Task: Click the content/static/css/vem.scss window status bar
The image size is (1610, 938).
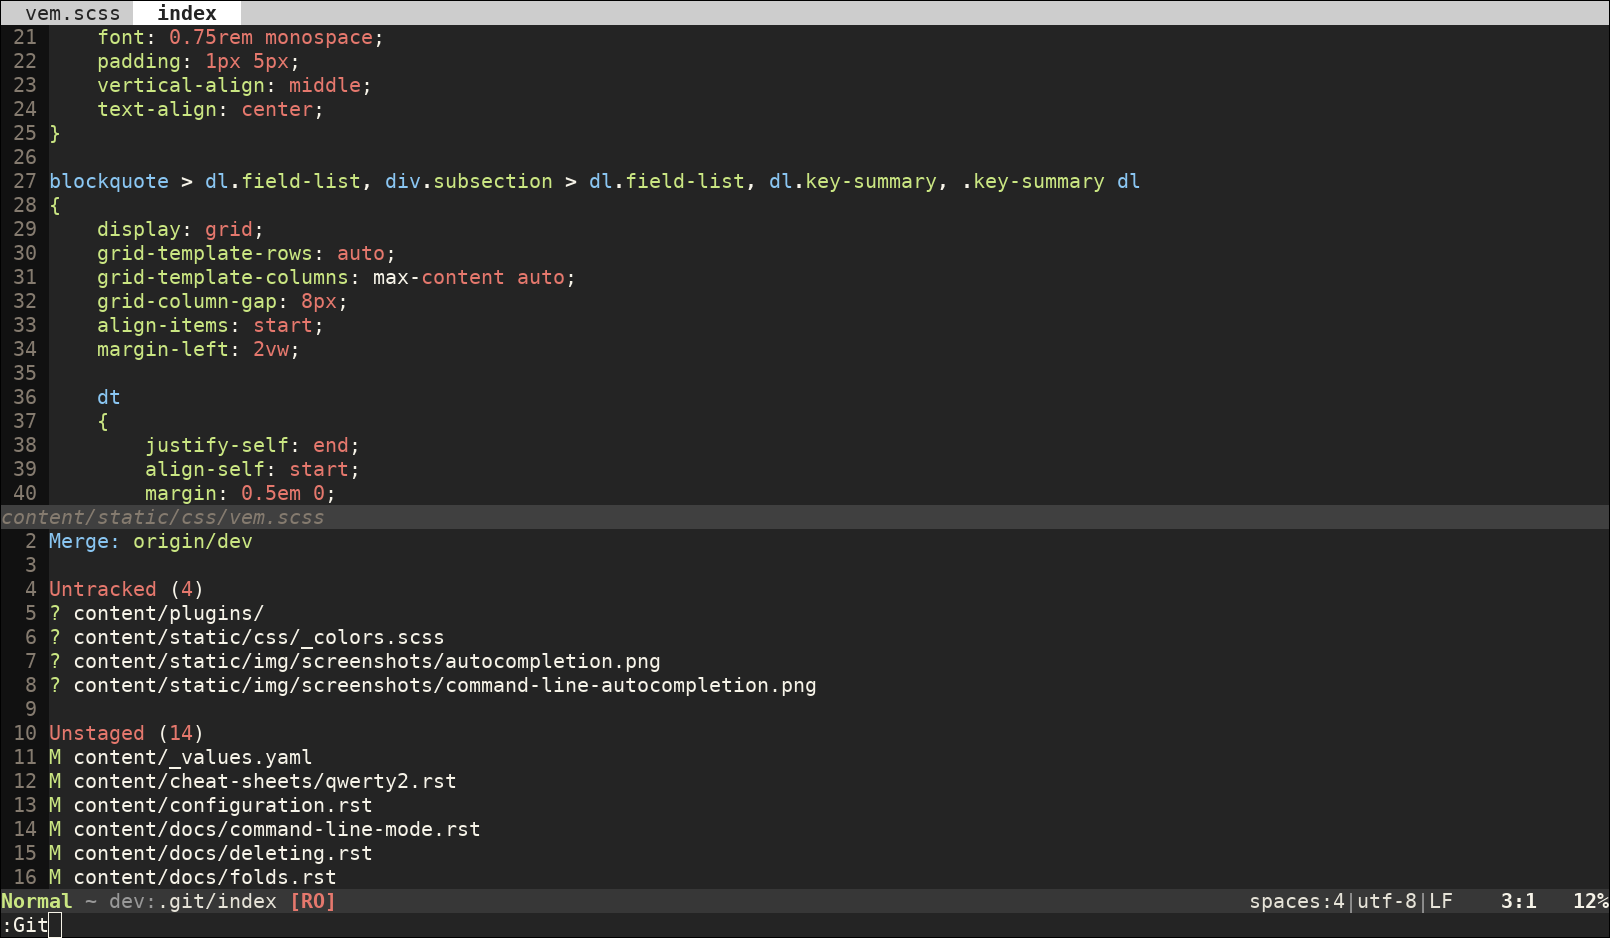Action: (163, 517)
